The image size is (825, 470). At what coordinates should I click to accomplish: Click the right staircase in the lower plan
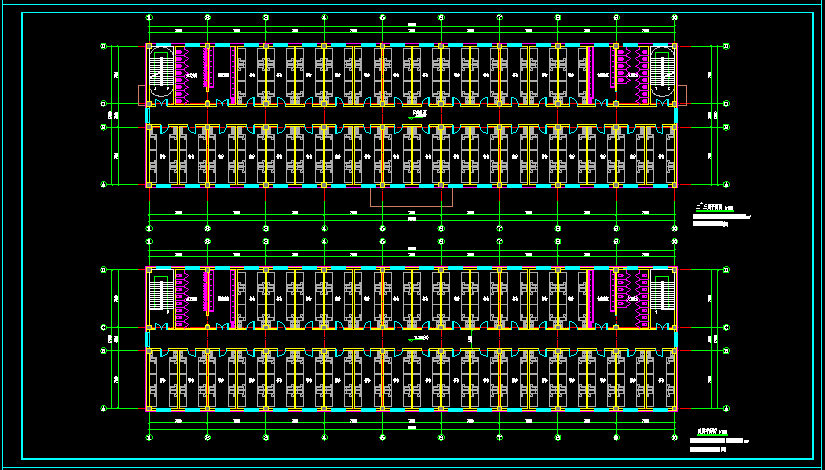tap(662, 294)
